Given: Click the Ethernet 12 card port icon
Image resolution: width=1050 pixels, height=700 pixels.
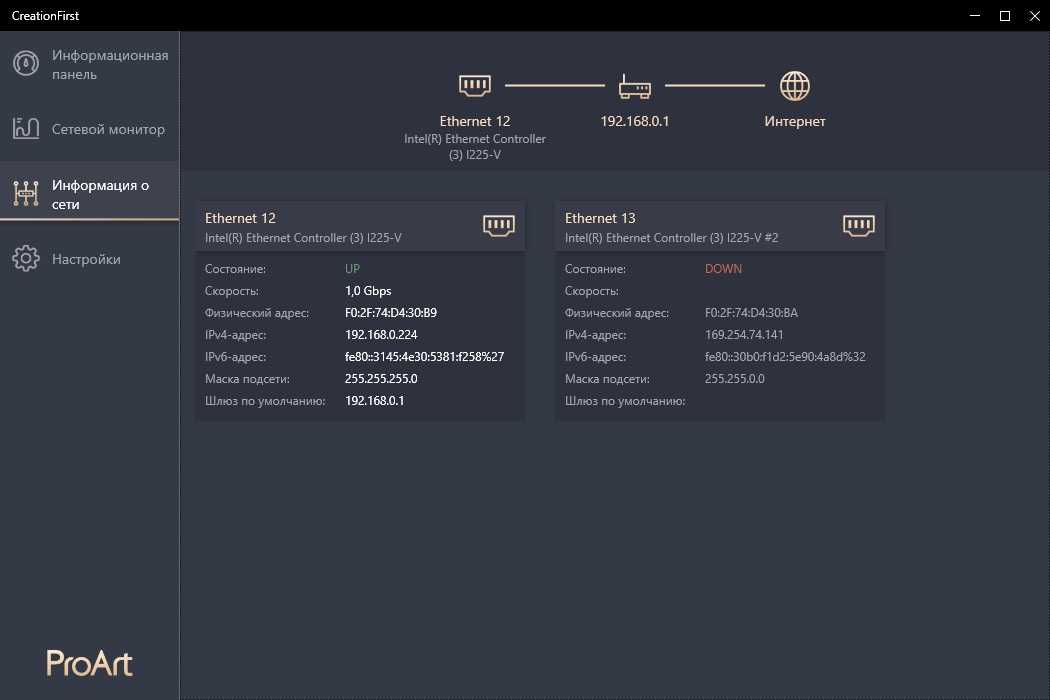Looking at the screenshot, I should click(498, 225).
